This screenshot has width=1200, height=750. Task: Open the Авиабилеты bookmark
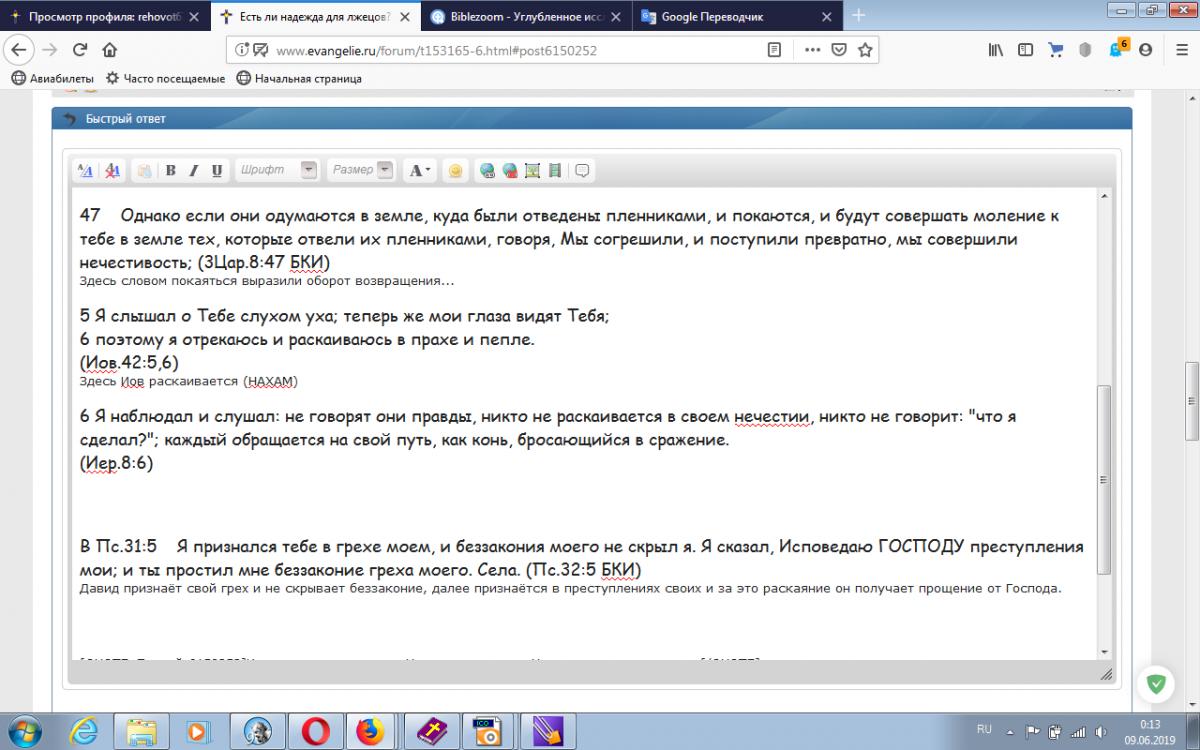pos(54,78)
